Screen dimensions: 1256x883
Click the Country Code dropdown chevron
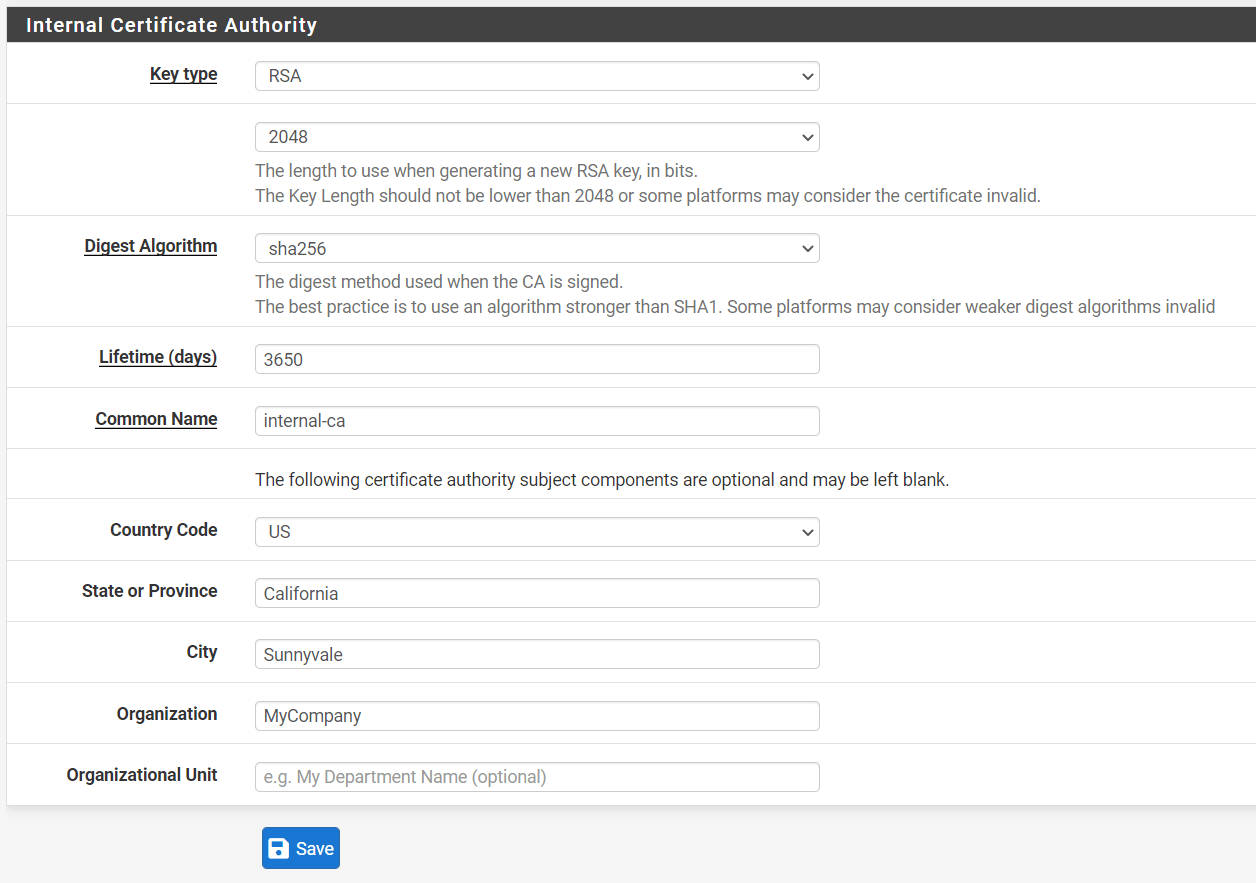806,532
